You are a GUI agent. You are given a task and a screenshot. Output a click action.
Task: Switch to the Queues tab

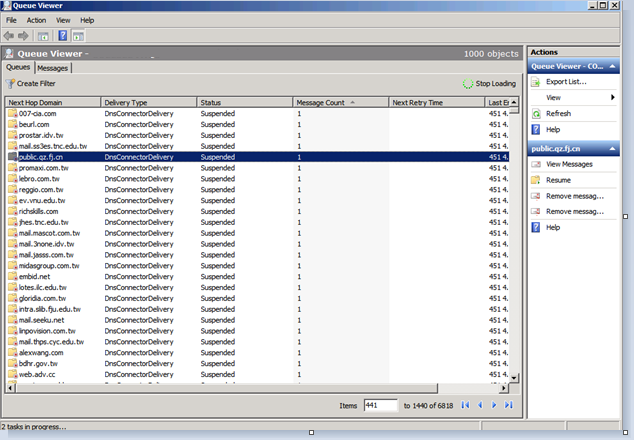pos(18,67)
